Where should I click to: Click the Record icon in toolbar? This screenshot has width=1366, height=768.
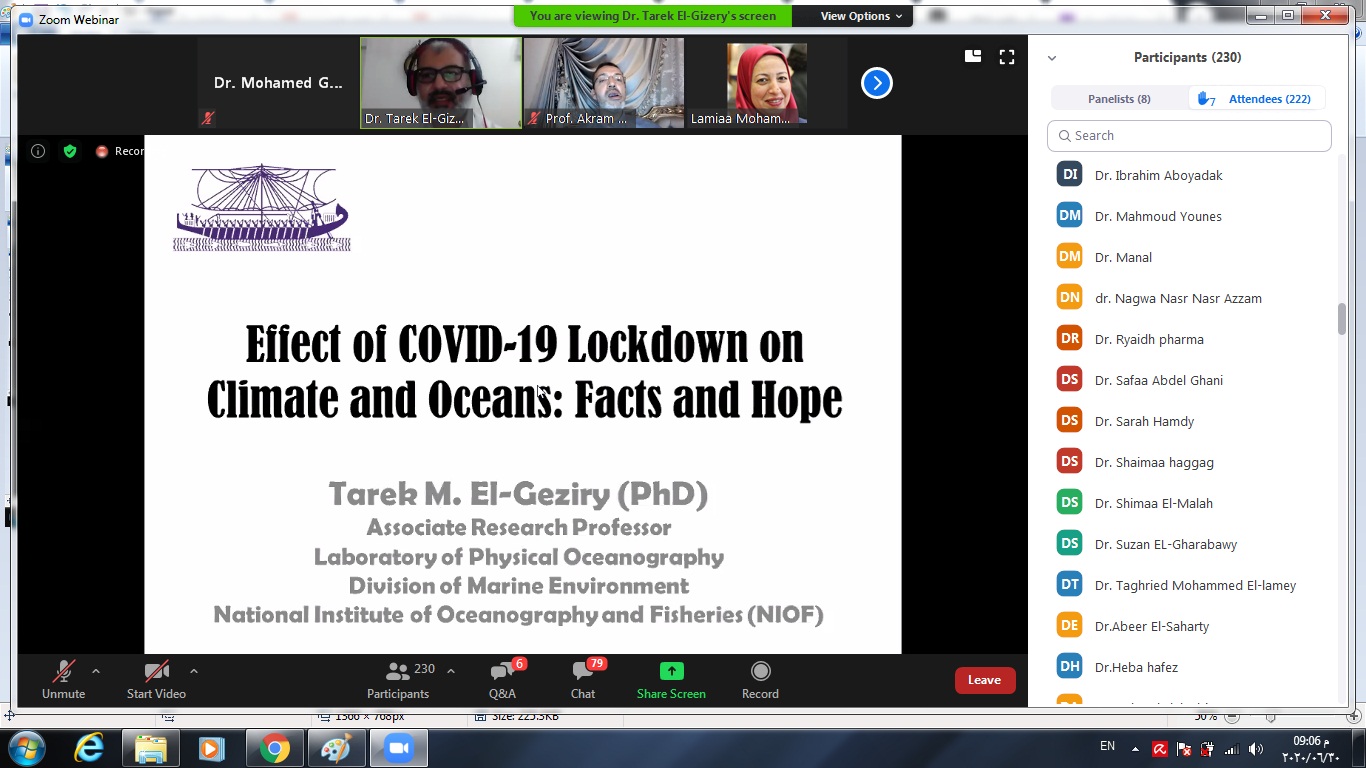click(760, 672)
